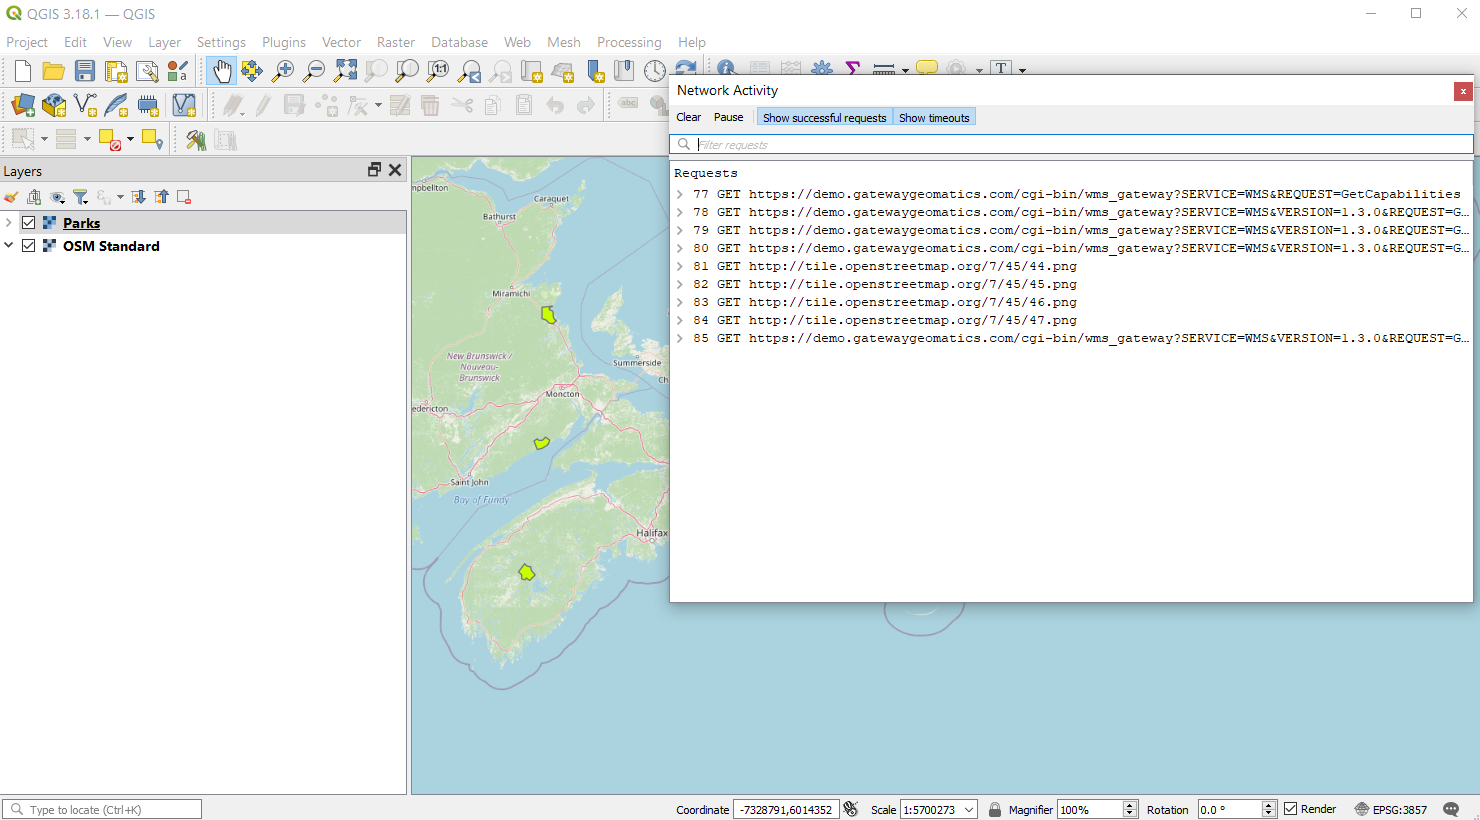Click the Select Features tool

pos(23,140)
